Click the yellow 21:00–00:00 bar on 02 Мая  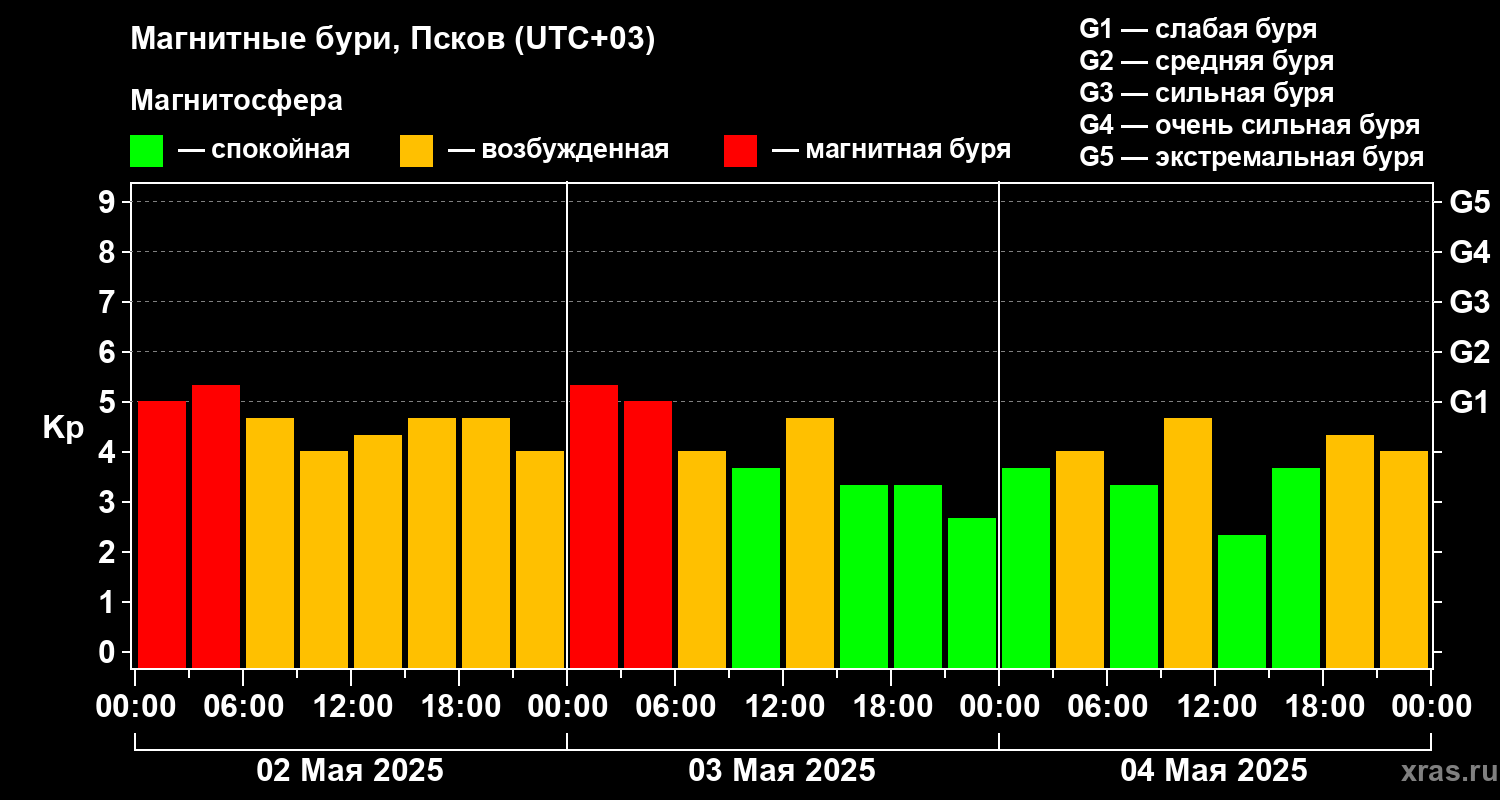pyautogui.click(x=540, y=559)
